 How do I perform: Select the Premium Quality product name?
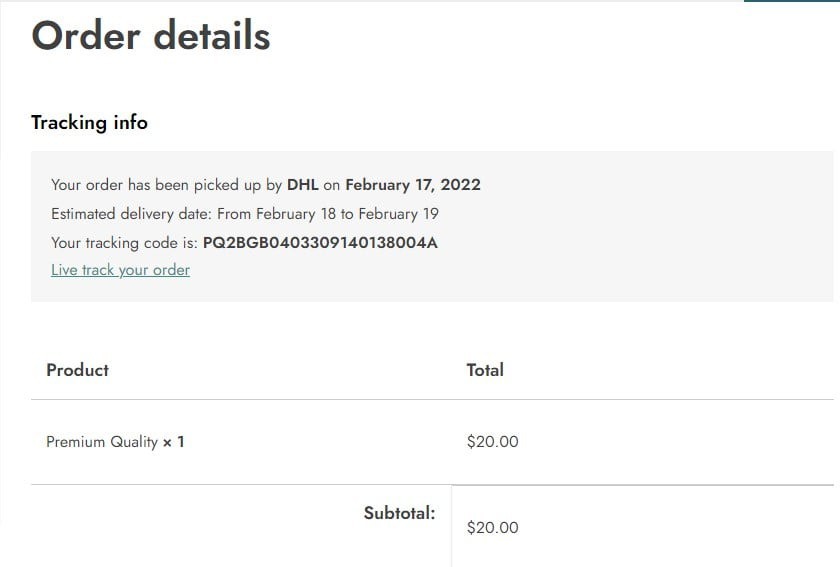102,442
